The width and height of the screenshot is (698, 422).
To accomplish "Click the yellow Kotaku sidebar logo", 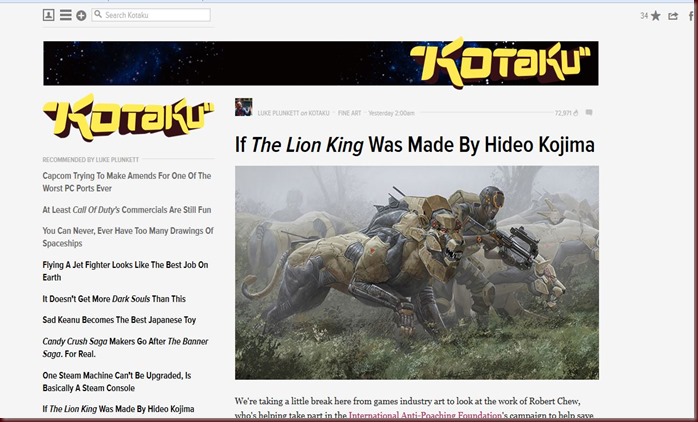I will pyautogui.click(x=128, y=118).
